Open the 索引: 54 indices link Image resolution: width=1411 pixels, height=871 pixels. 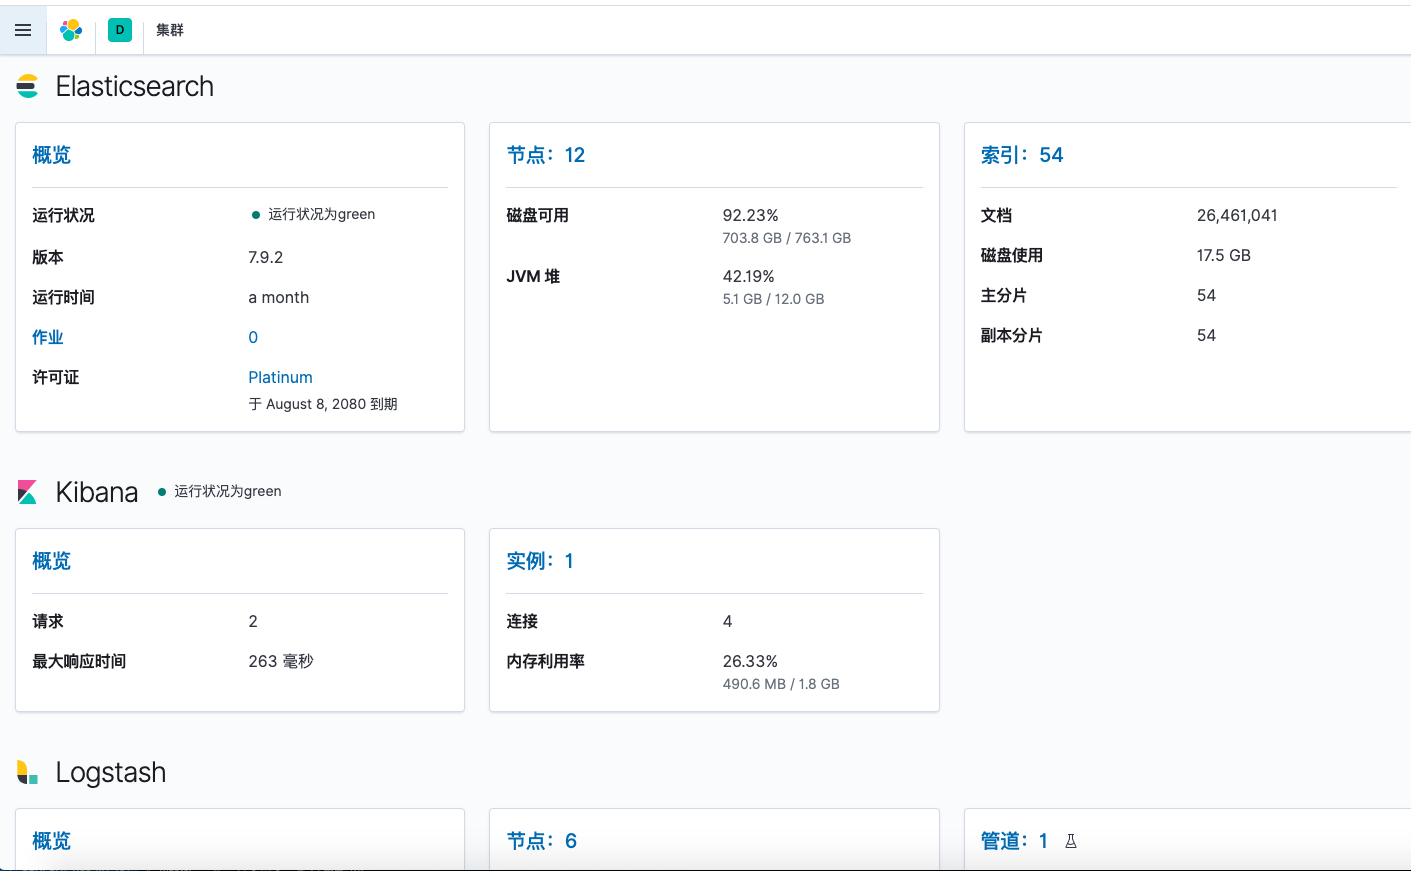(1021, 154)
